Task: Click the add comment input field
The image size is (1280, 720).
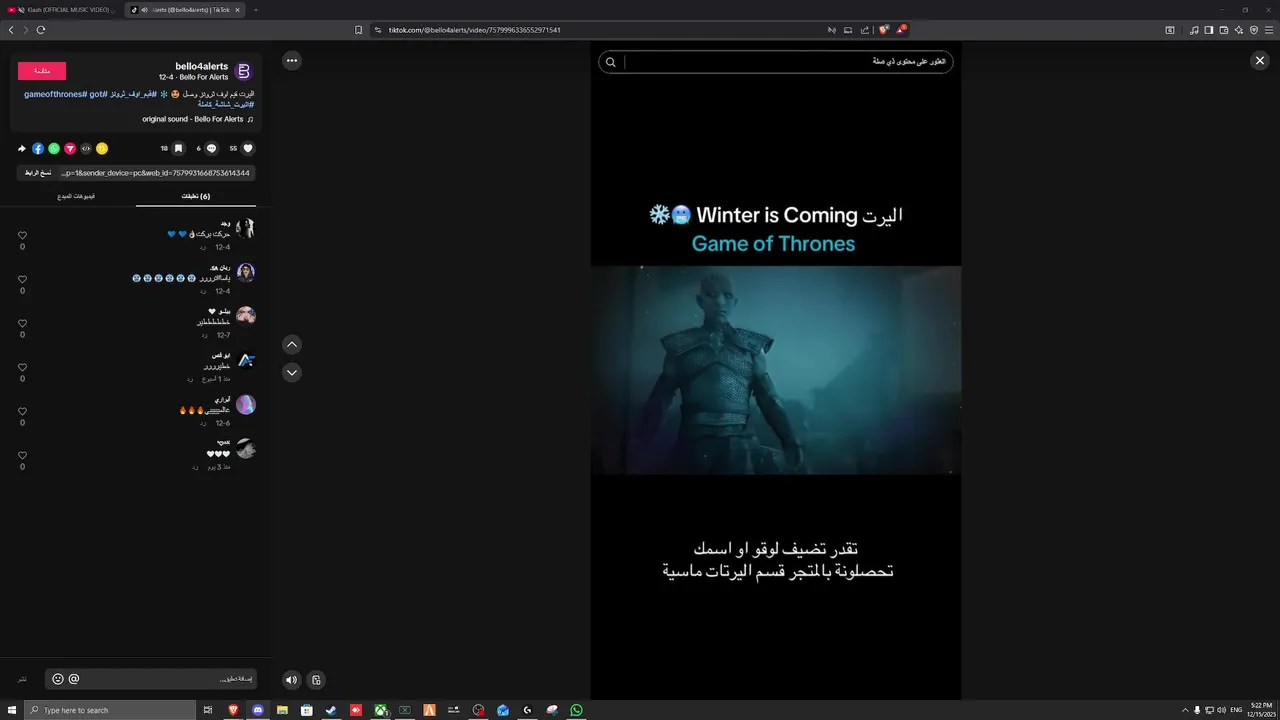Action: [151, 679]
